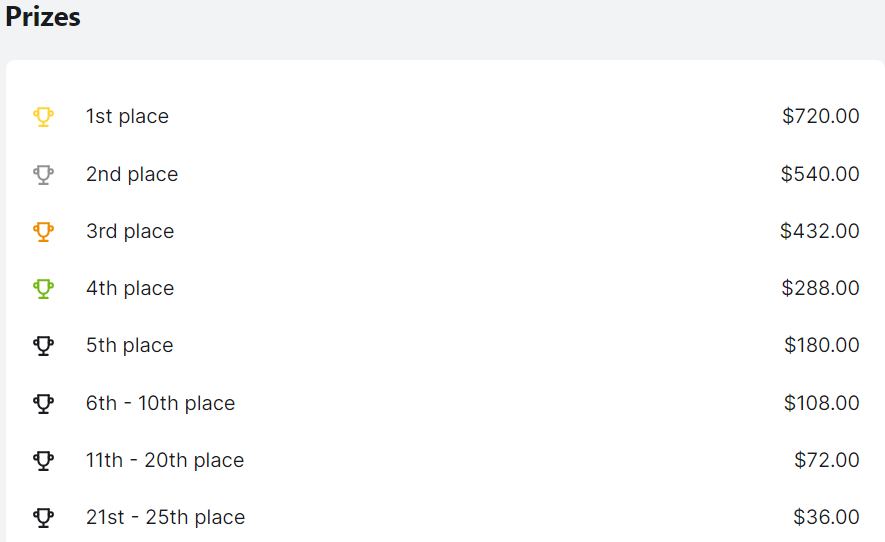Click the gold 1st place trophy icon
The image size is (885, 542).
(43, 117)
